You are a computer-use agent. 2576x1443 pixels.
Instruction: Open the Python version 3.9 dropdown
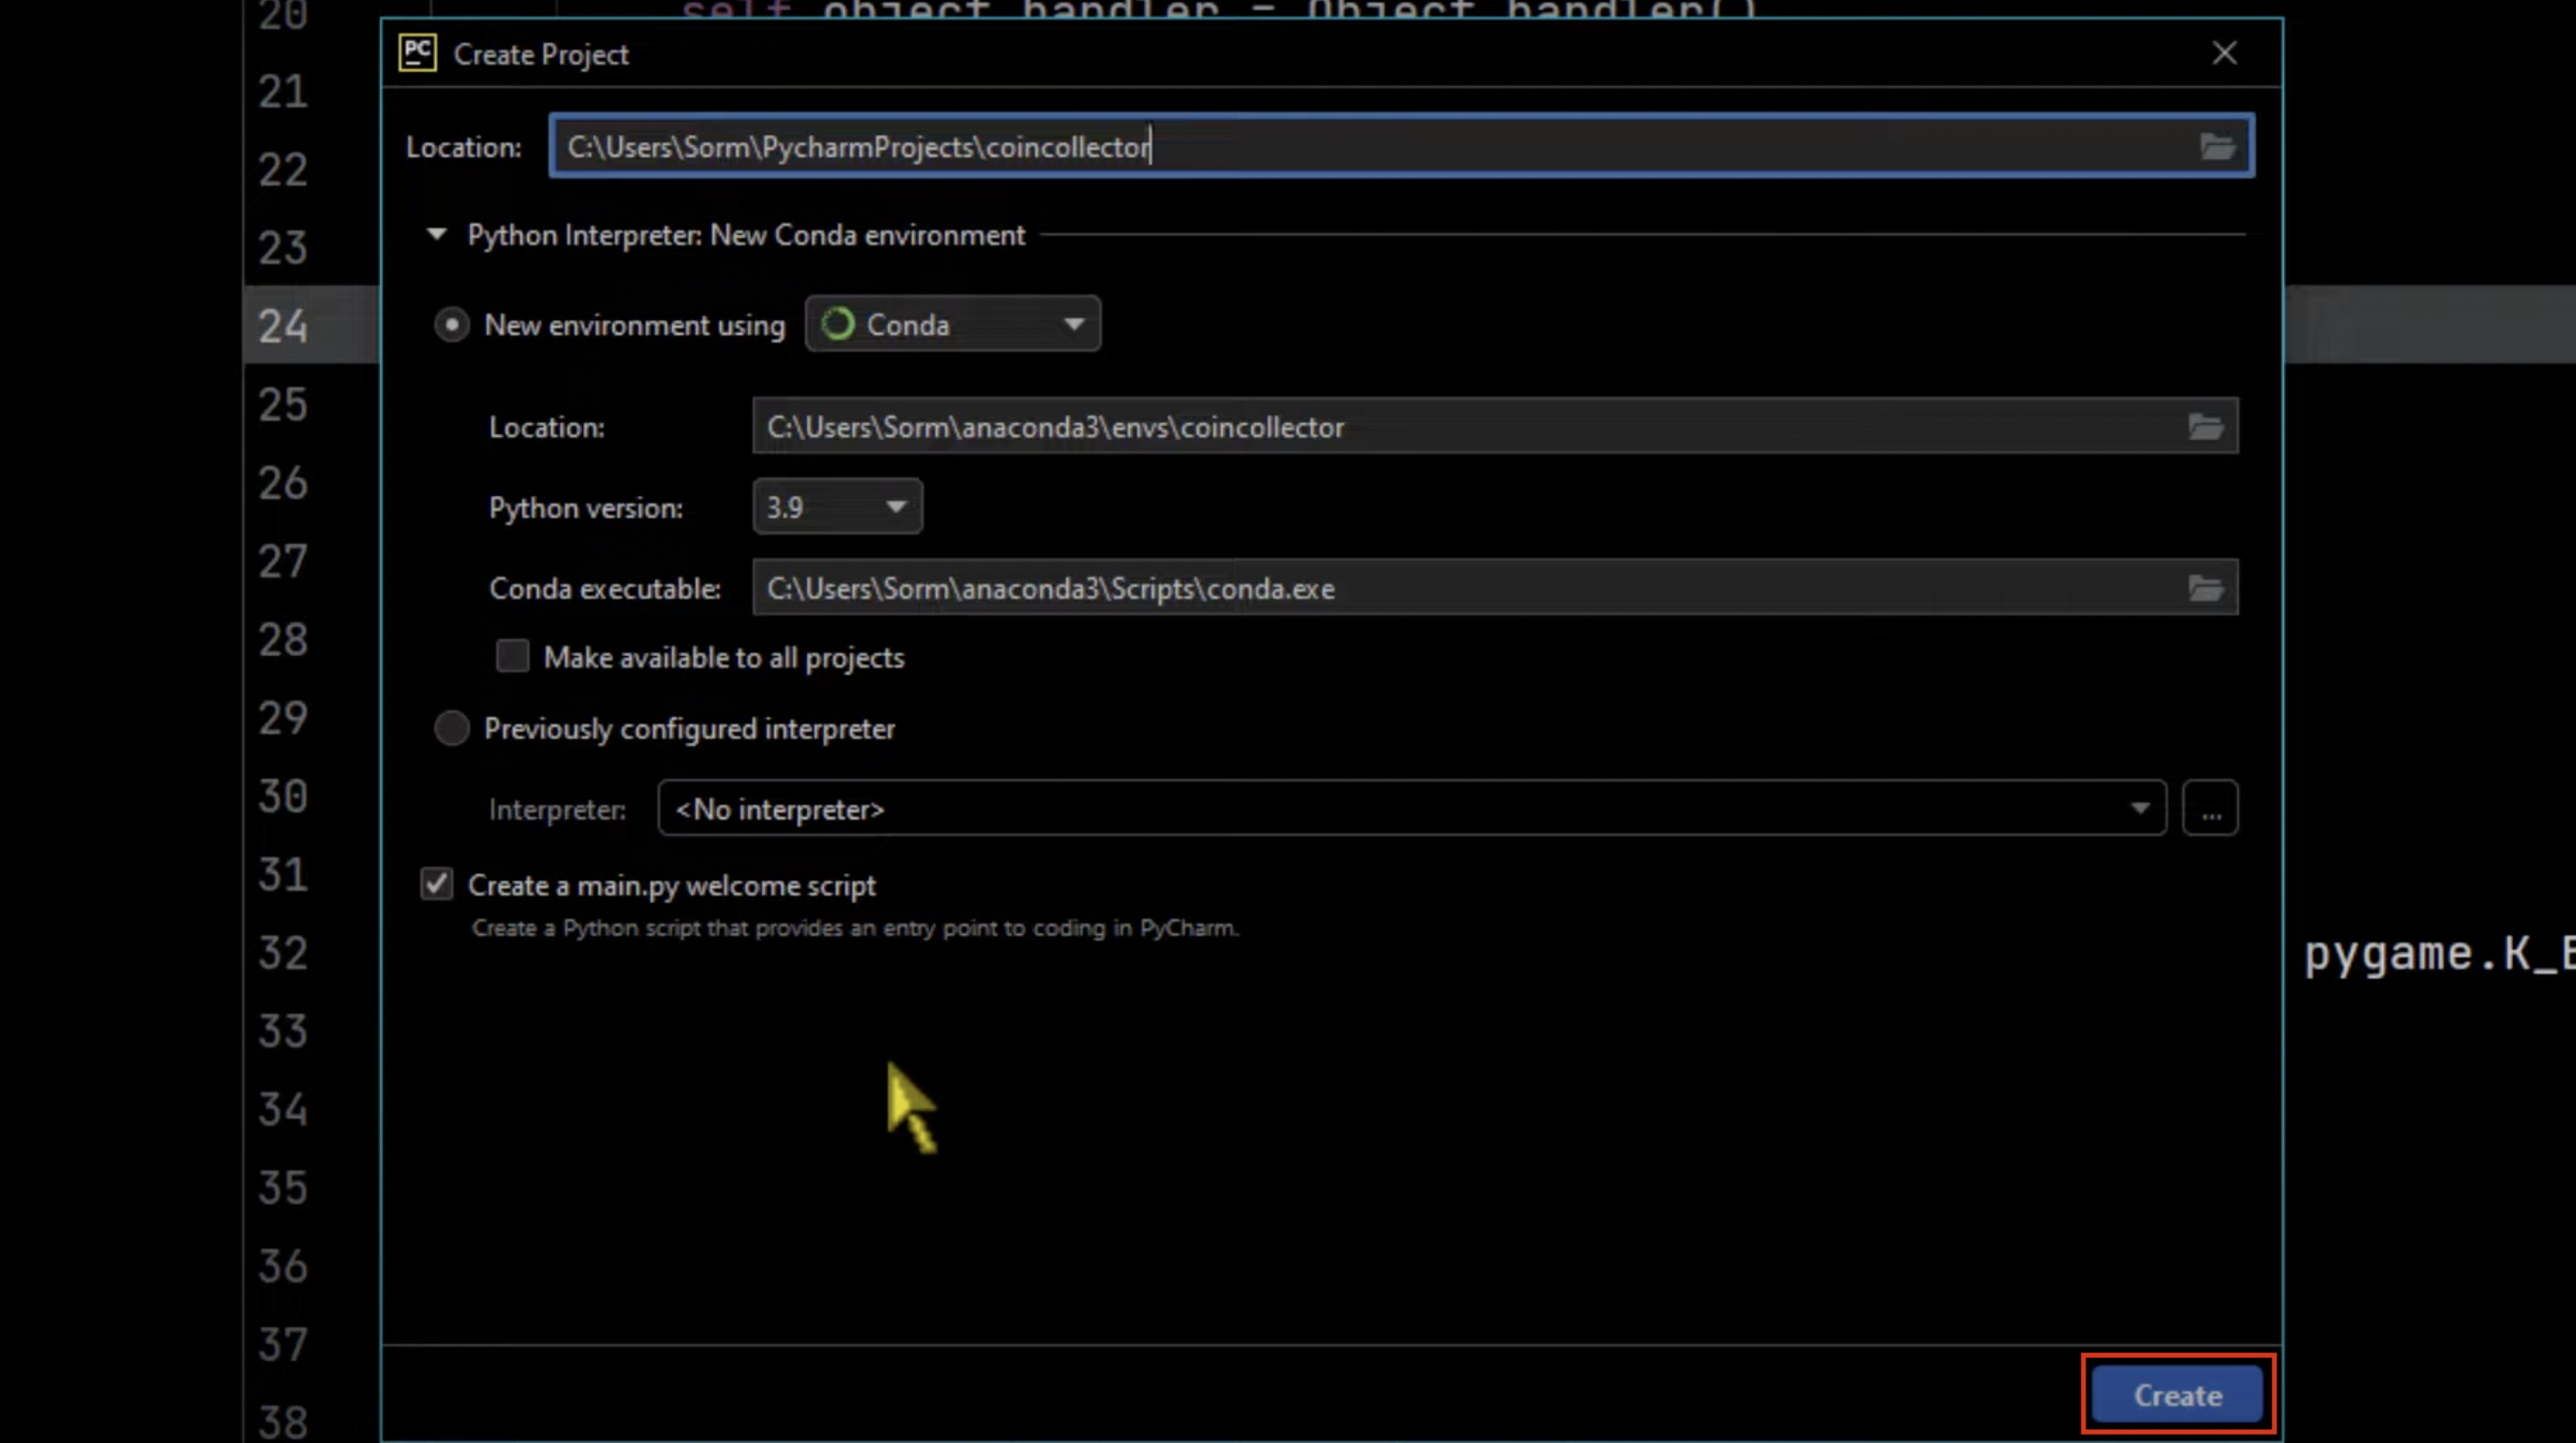(837, 507)
